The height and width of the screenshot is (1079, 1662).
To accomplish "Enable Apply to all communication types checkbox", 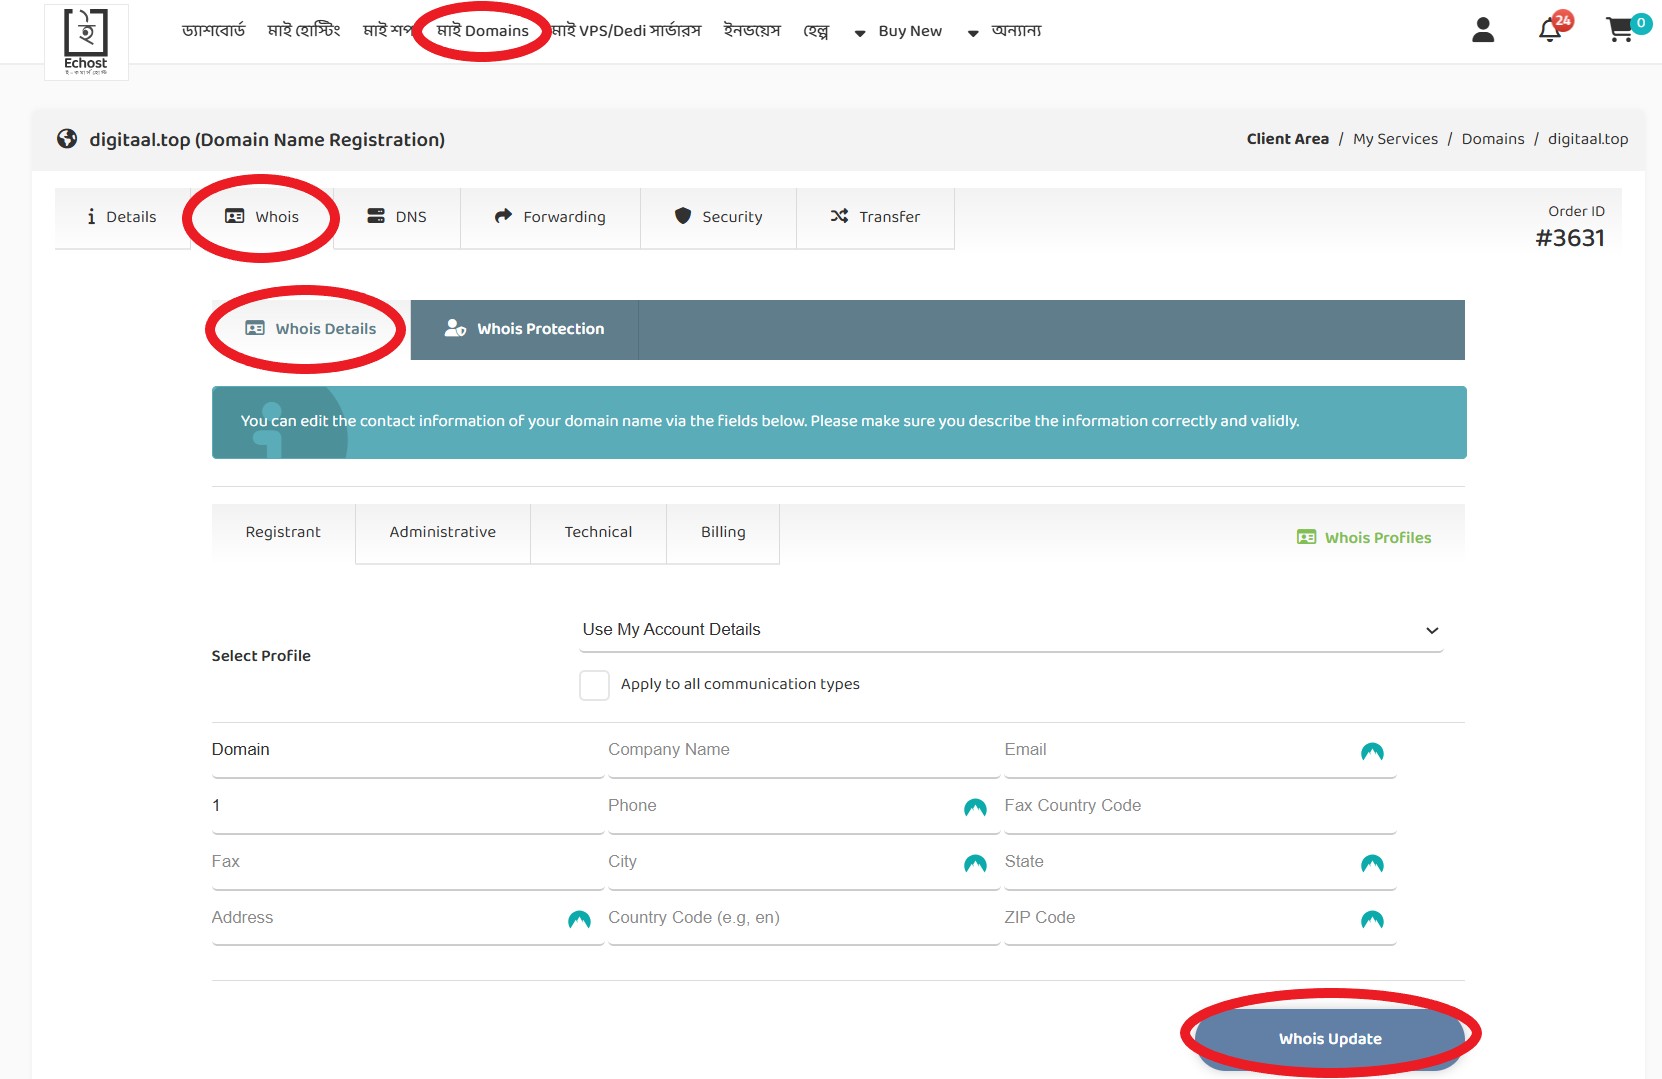I will pyautogui.click(x=594, y=685).
